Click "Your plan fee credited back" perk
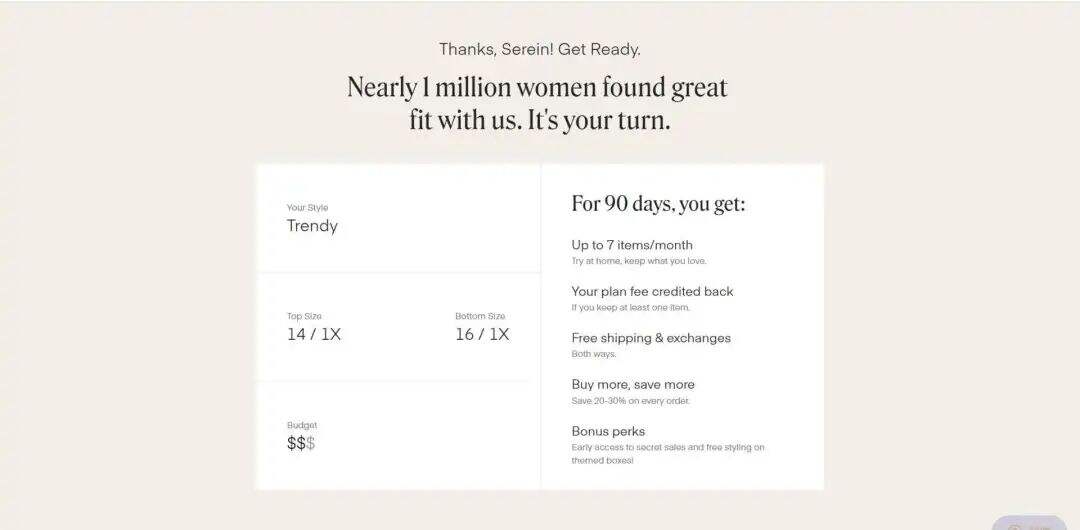This screenshot has height=530, width=1080. (x=652, y=292)
